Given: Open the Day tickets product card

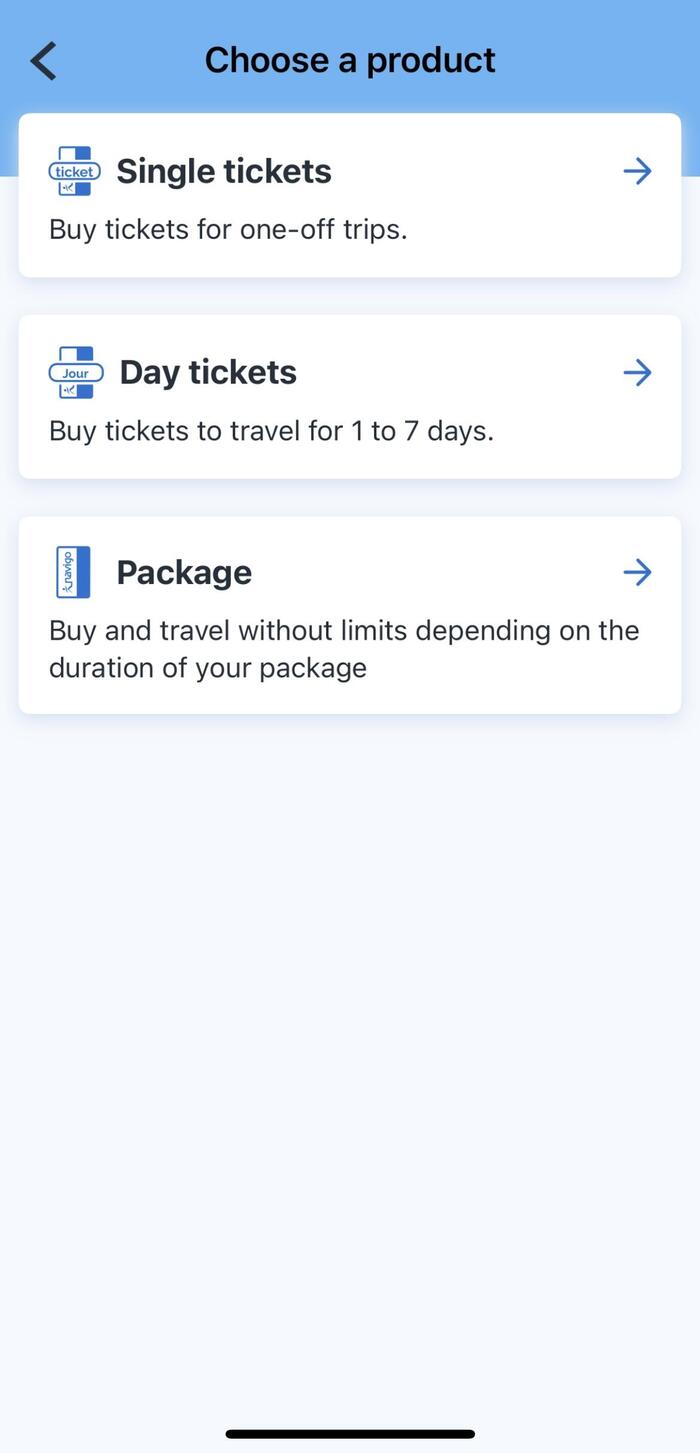Looking at the screenshot, I should 637,373.
